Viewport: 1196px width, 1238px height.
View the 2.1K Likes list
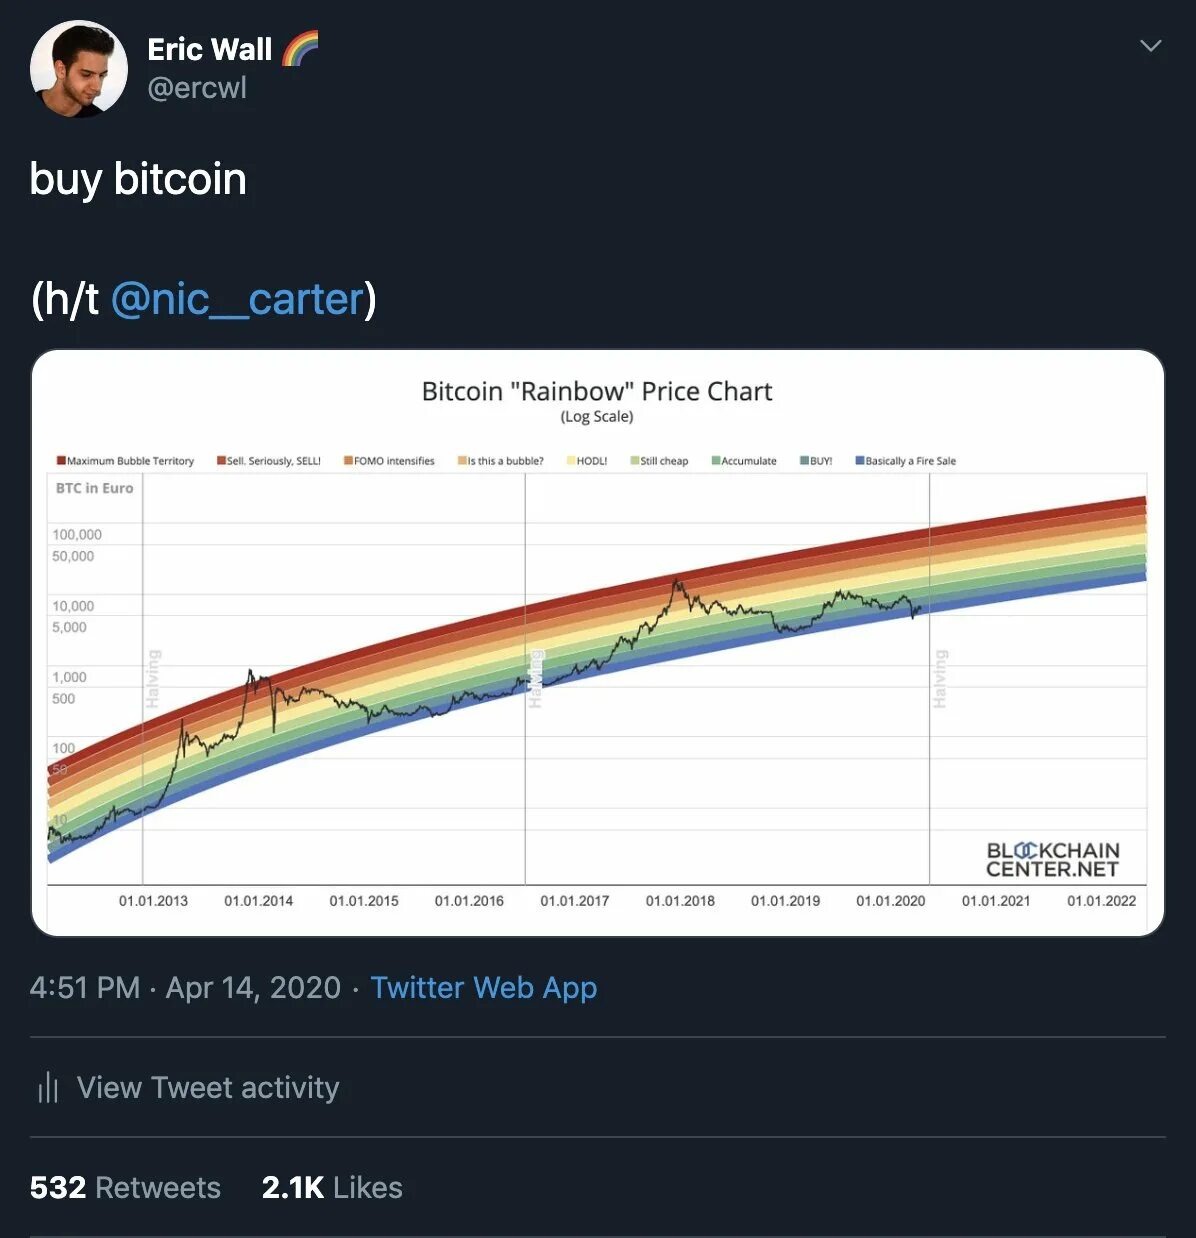point(332,1187)
